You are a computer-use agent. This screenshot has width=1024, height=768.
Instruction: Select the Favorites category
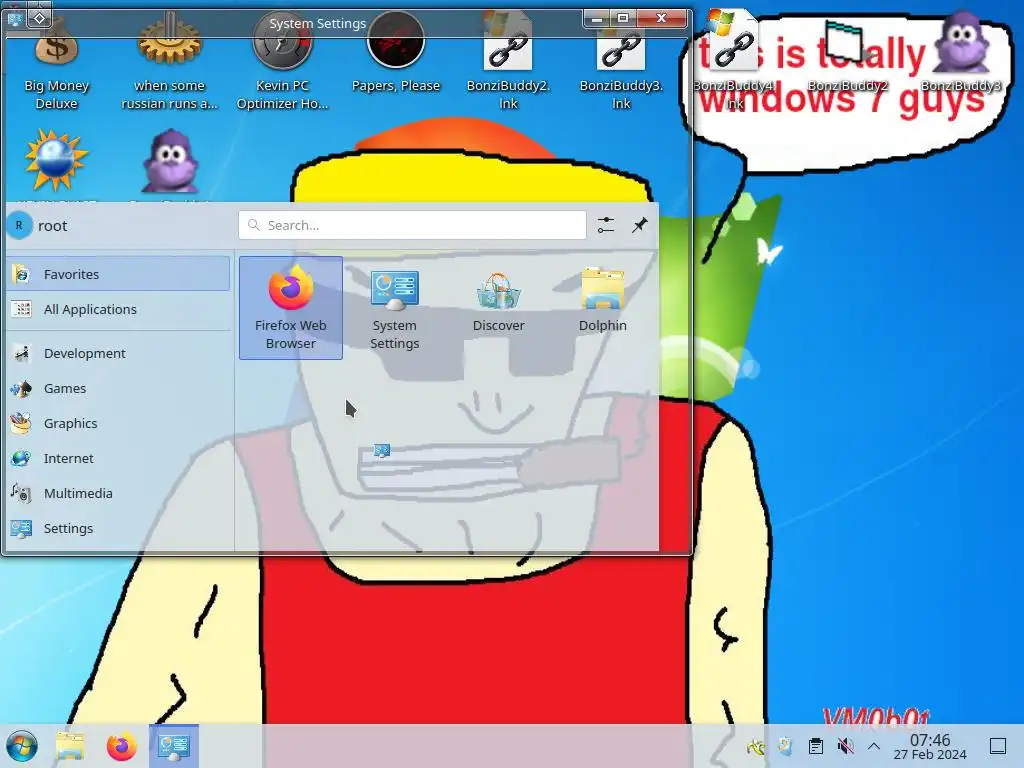118,274
